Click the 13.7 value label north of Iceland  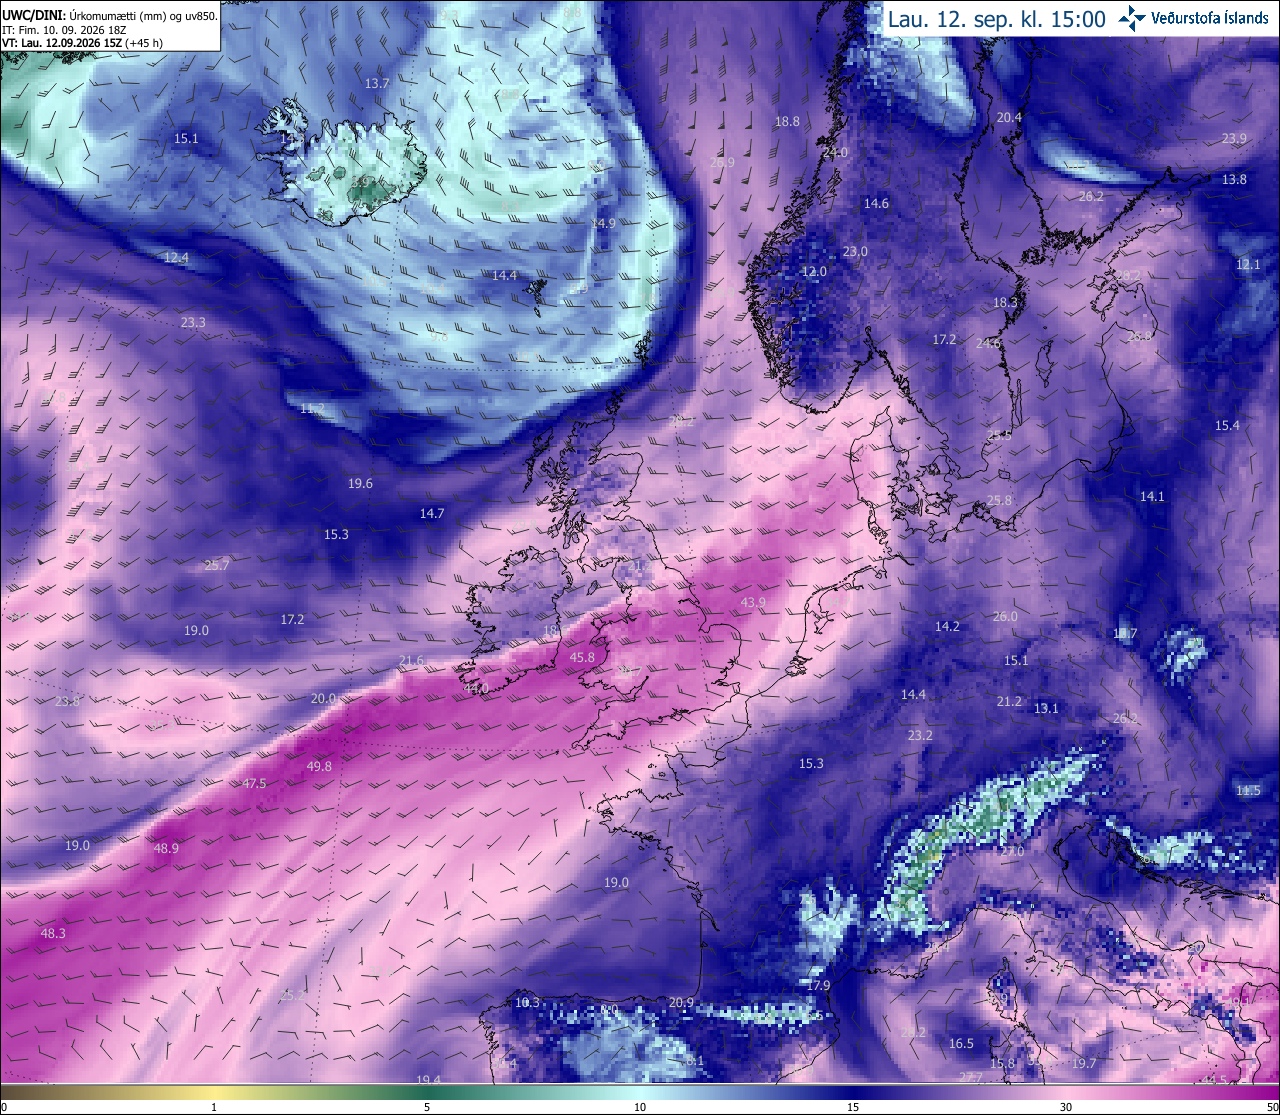[377, 83]
